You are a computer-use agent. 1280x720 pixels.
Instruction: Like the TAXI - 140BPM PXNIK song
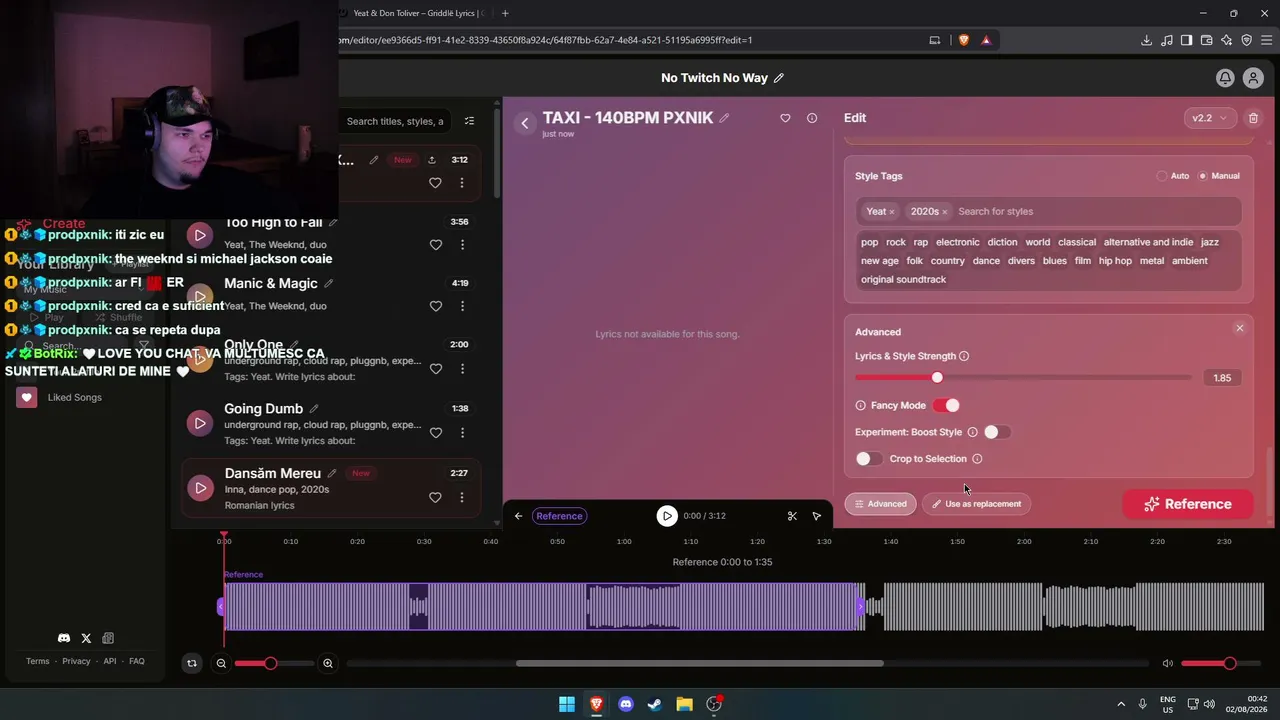(x=785, y=118)
